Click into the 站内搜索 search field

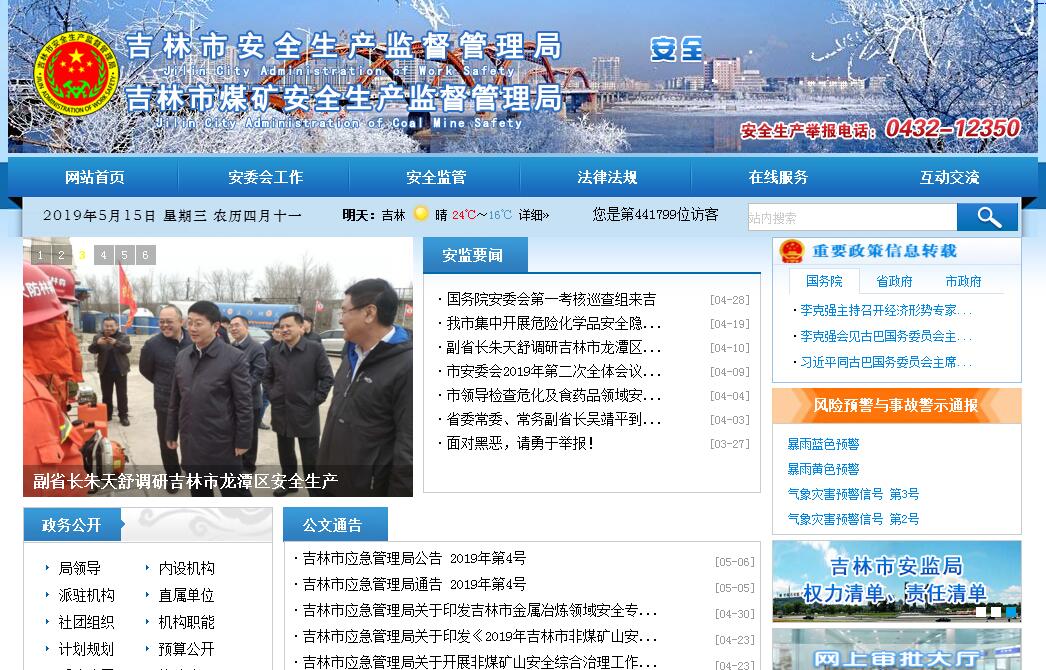[852, 218]
